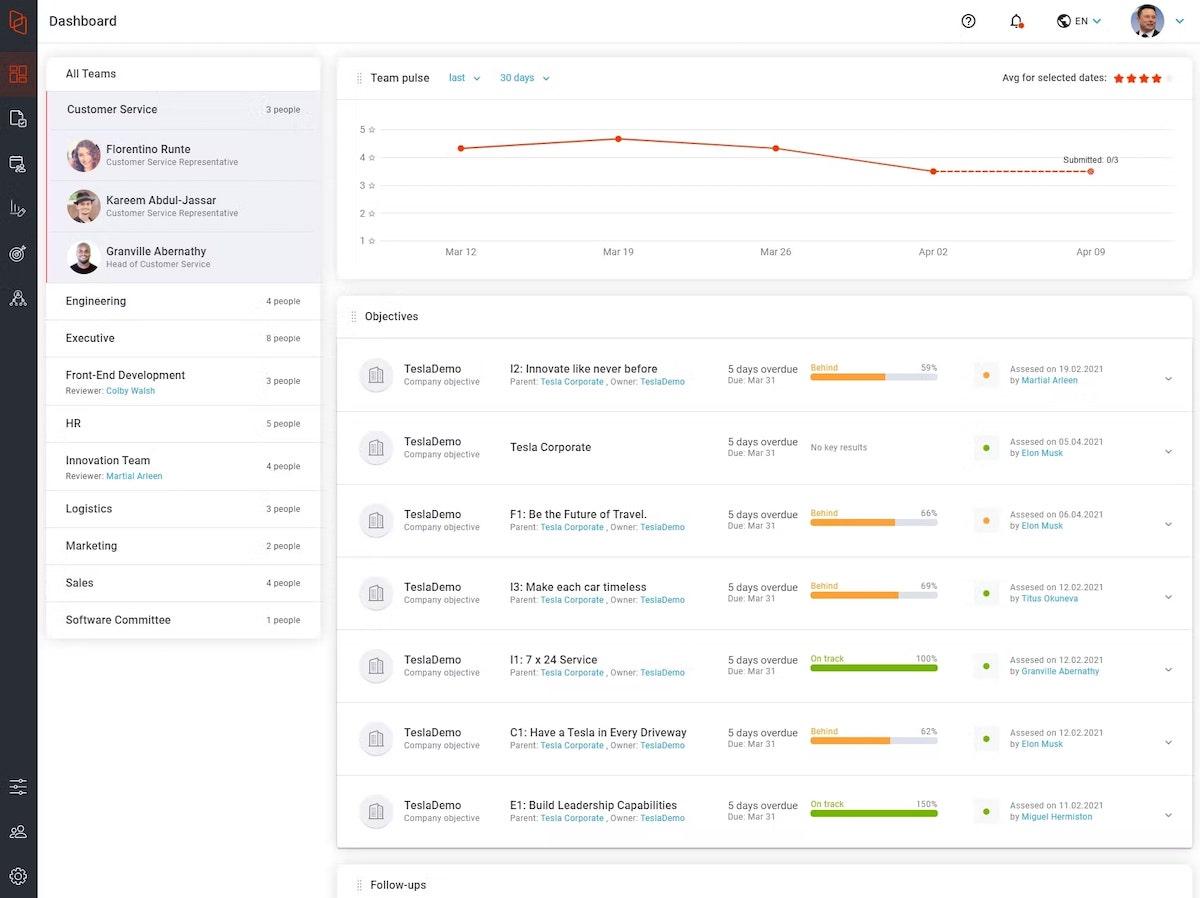Click the target goals icon in sidebar

coord(18,253)
